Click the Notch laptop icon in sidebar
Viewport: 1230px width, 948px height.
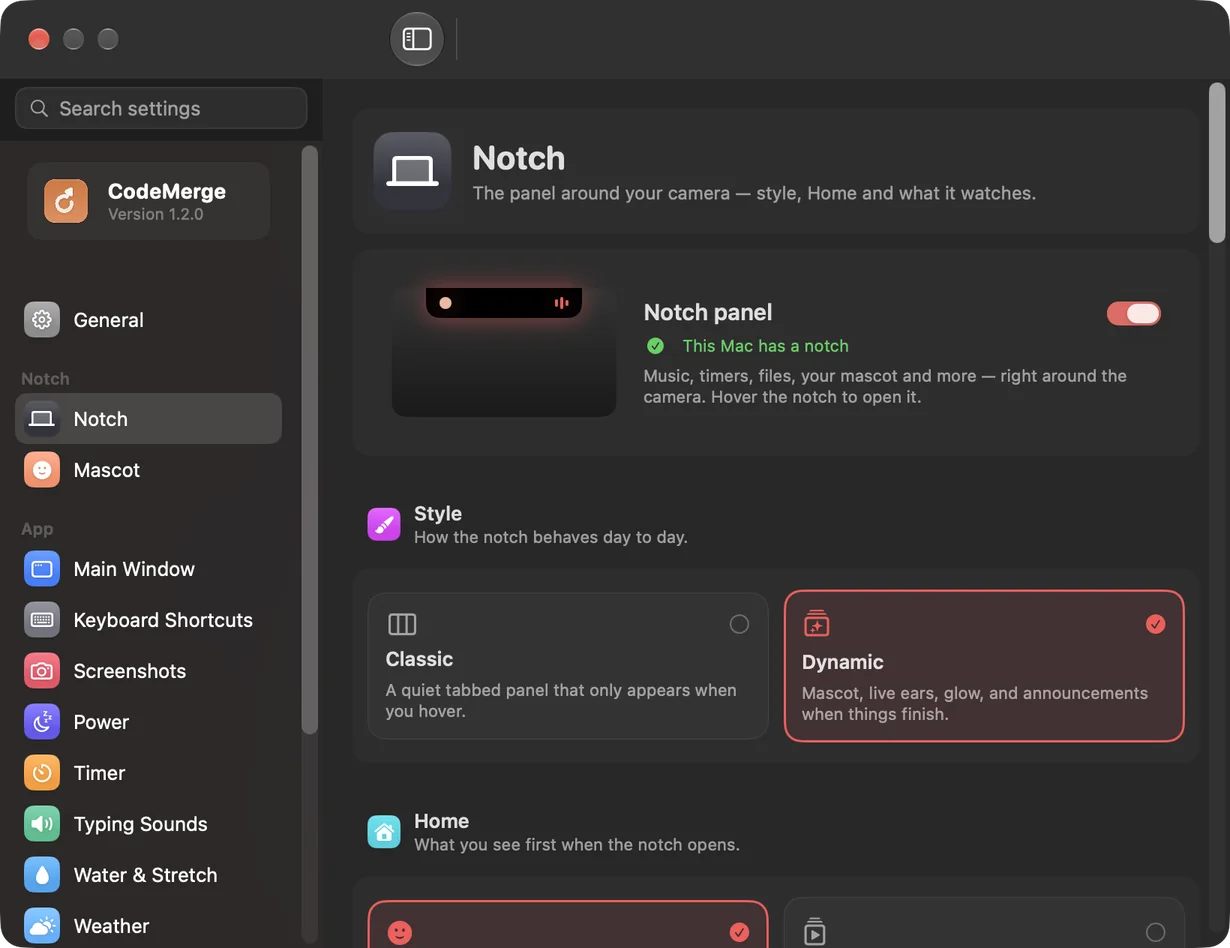point(42,419)
